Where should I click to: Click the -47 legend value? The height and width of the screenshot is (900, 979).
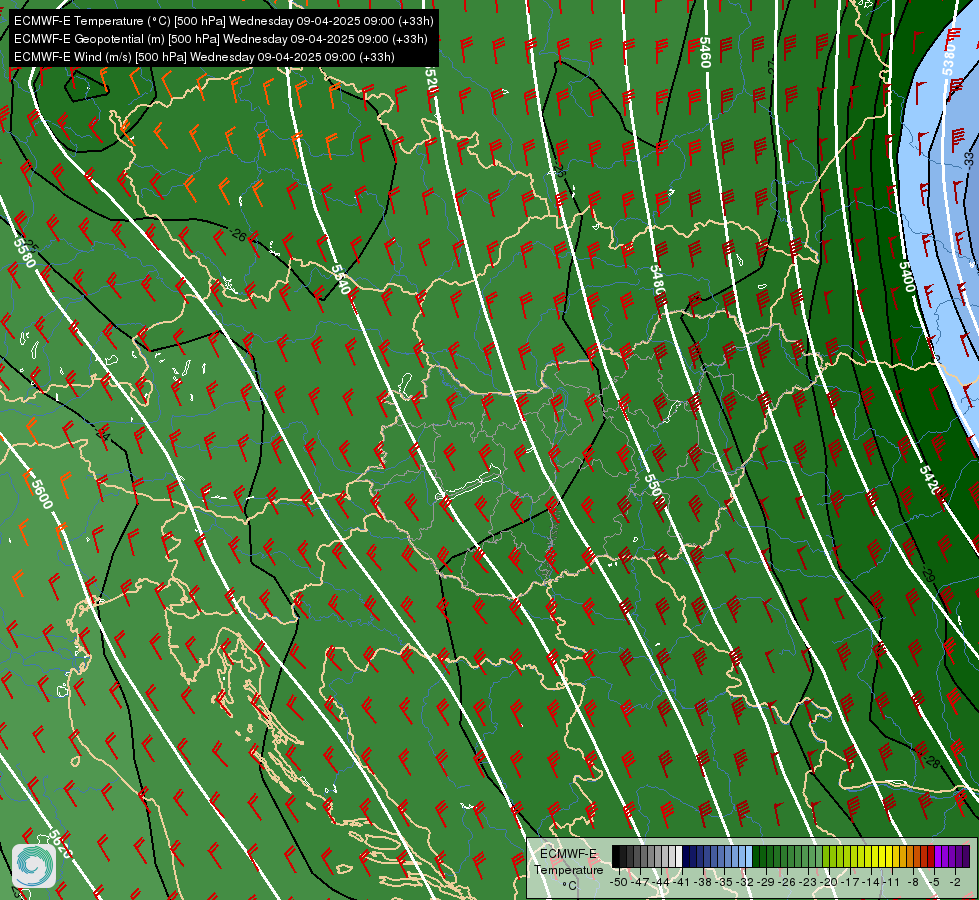[641, 882]
